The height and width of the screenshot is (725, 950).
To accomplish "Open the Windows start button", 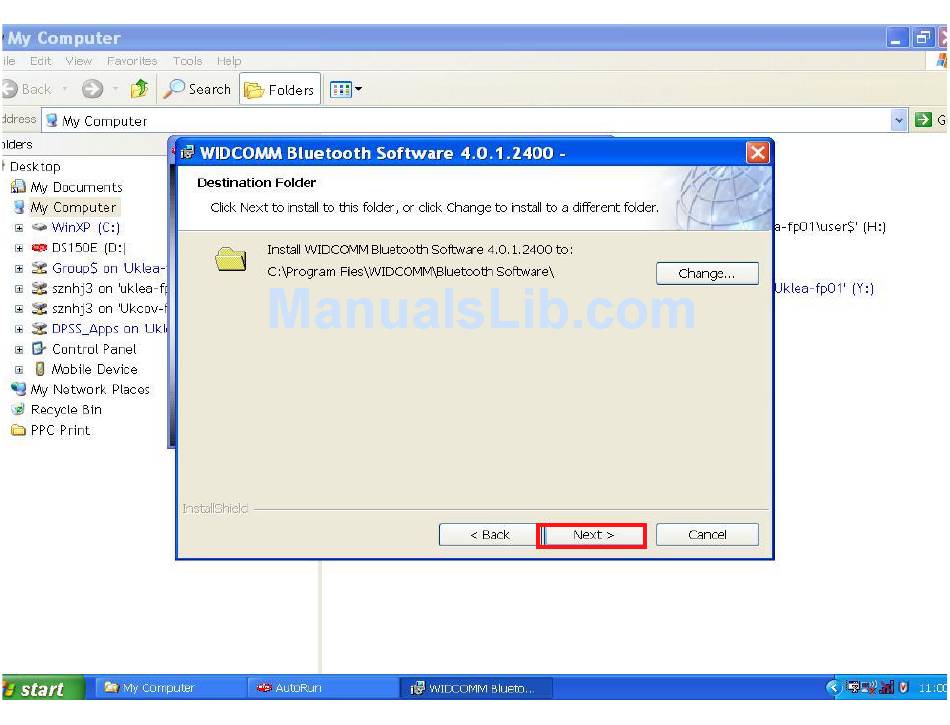I will (42, 689).
